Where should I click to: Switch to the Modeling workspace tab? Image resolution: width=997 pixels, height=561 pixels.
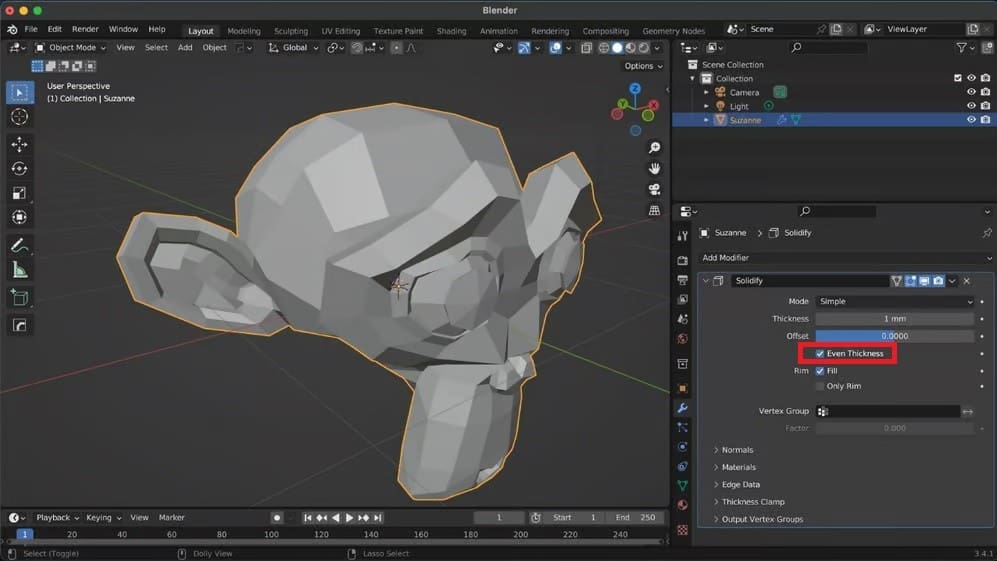[x=244, y=31]
